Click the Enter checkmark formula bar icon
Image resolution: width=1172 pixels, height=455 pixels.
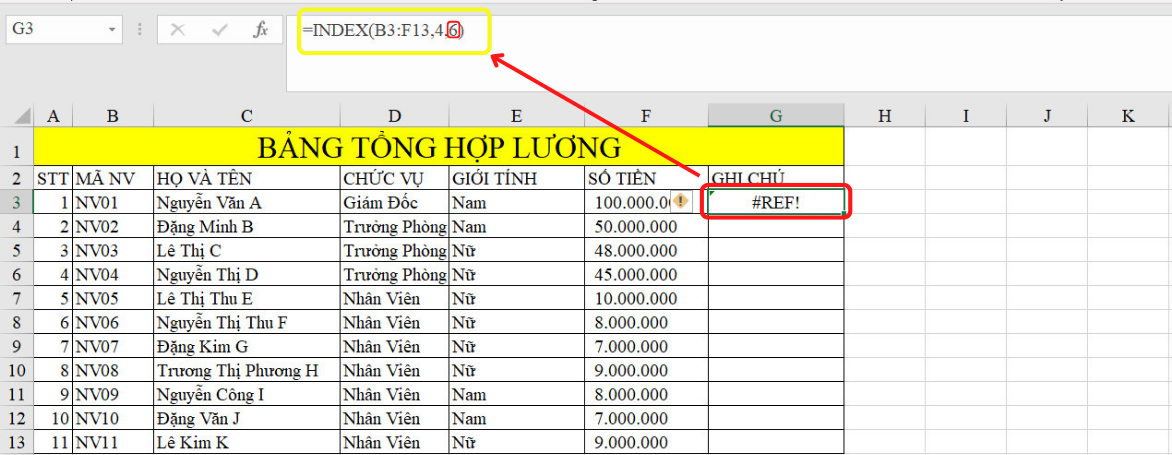pos(220,30)
